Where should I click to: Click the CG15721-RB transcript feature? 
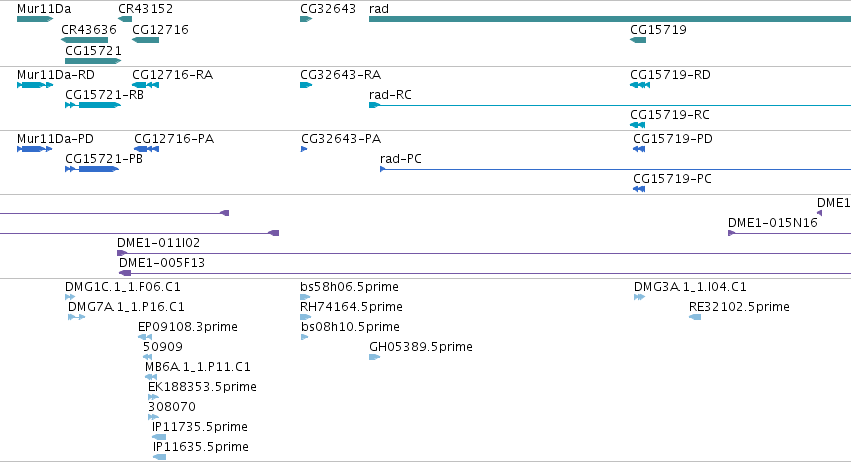pos(93,105)
